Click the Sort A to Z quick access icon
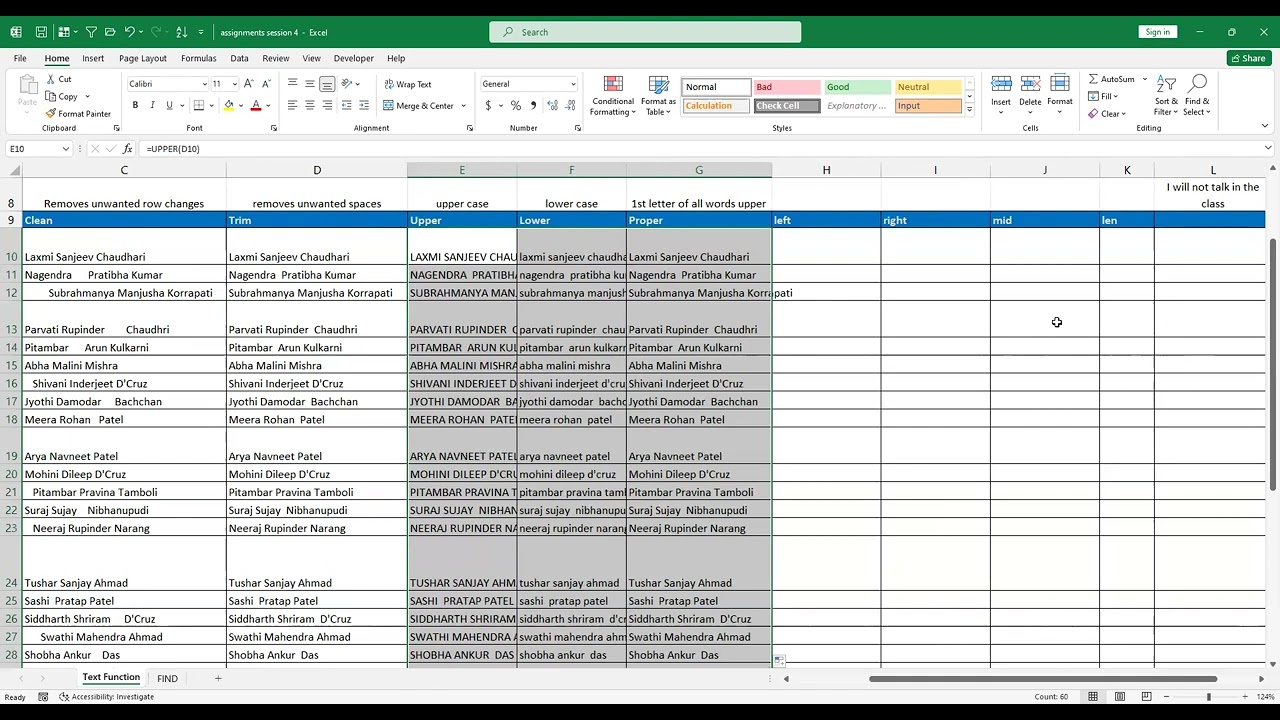1280x720 pixels. [181, 32]
